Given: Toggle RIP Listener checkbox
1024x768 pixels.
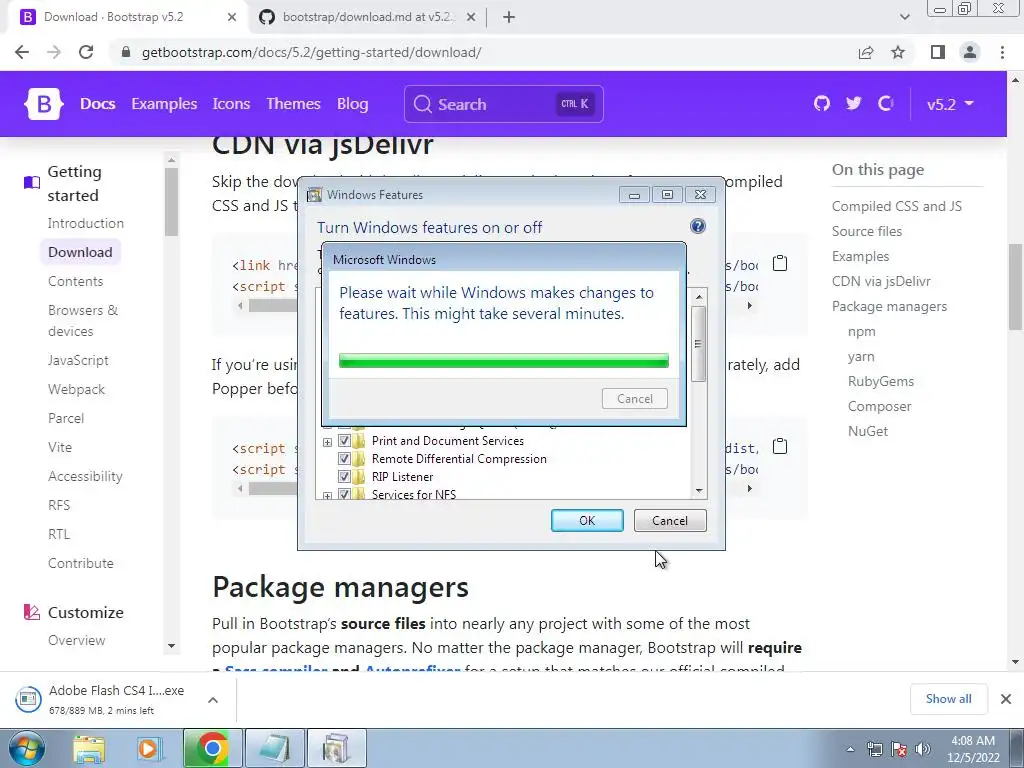Looking at the screenshot, I should click(344, 477).
